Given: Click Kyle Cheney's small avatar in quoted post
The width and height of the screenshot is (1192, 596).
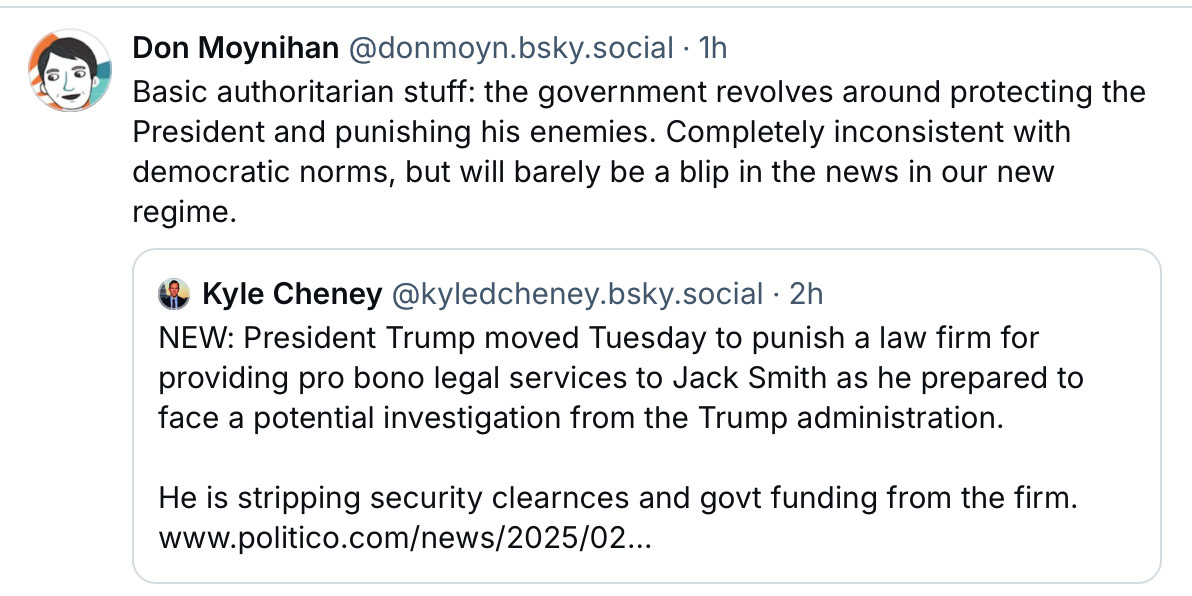Looking at the screenshot, I should click(x=174, y=294).
